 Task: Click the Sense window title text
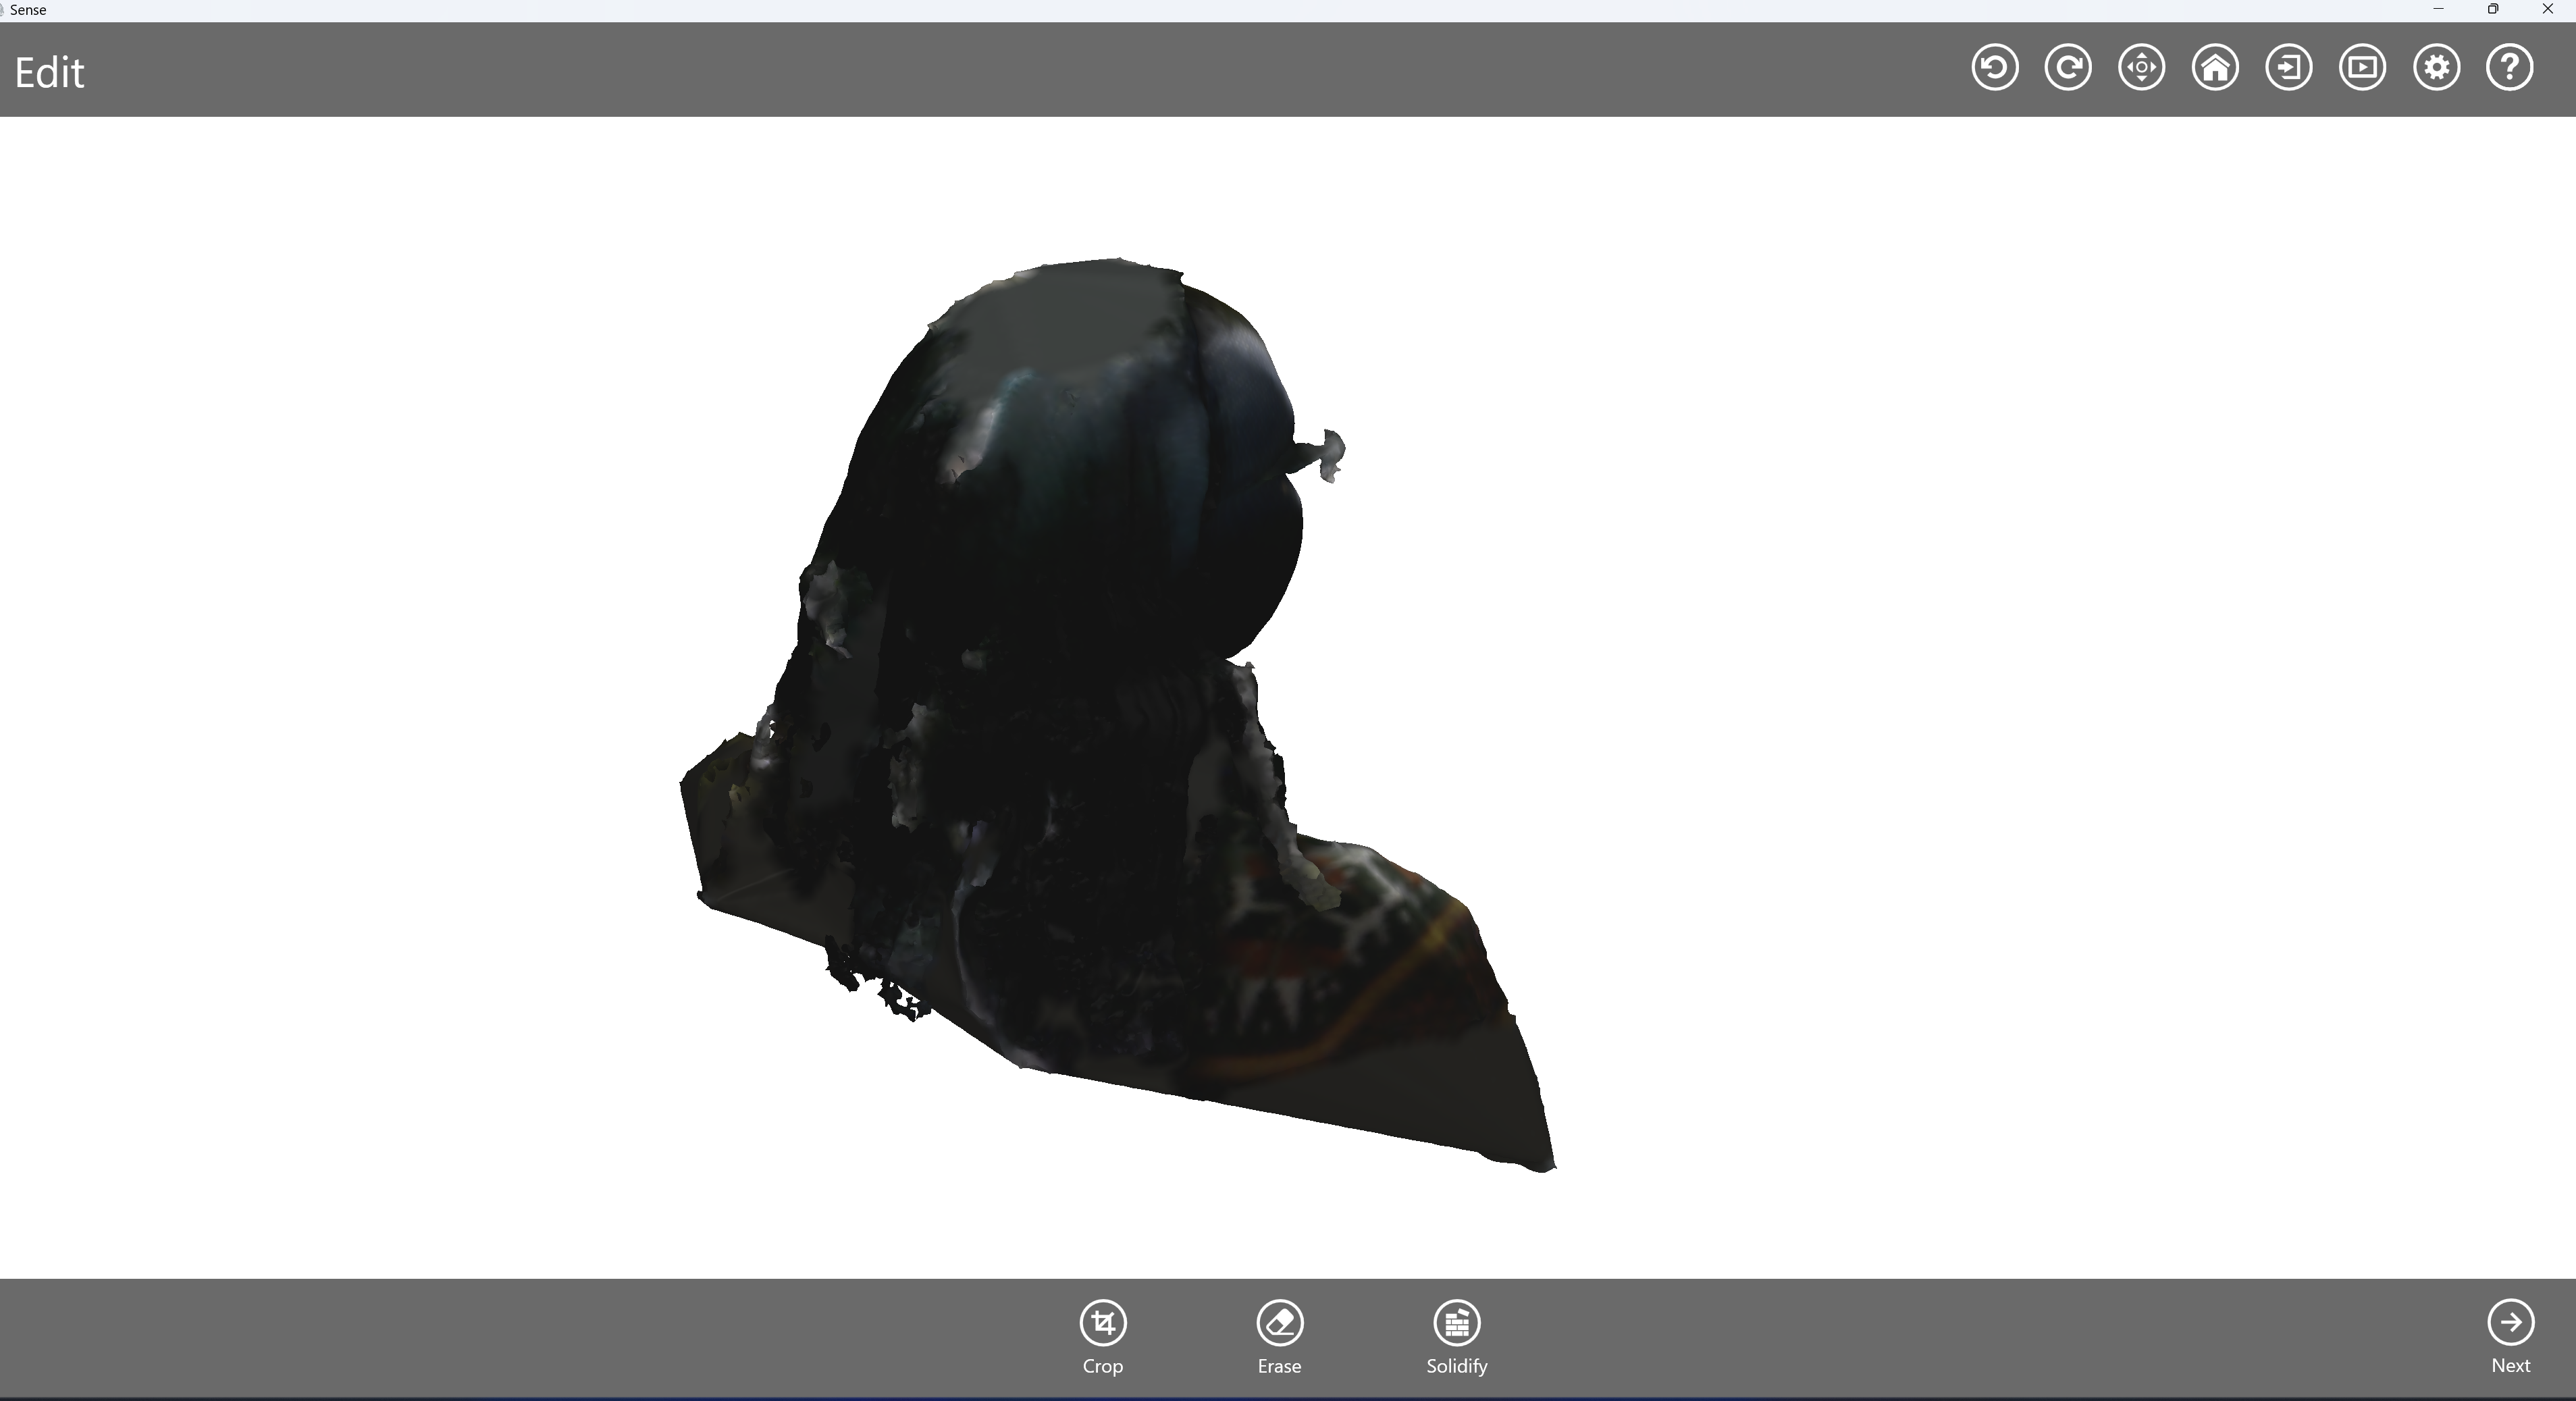coord(28,10)
